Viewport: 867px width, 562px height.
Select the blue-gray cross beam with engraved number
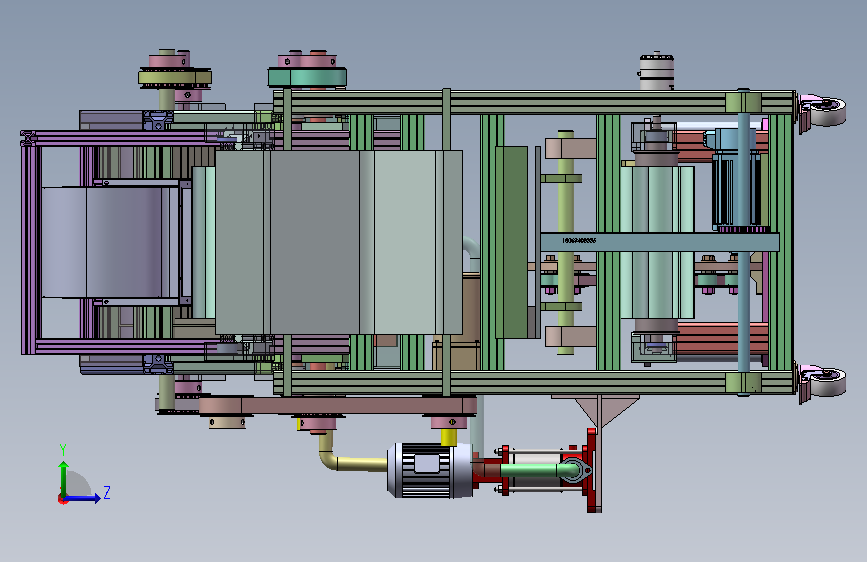click(660, 242)
